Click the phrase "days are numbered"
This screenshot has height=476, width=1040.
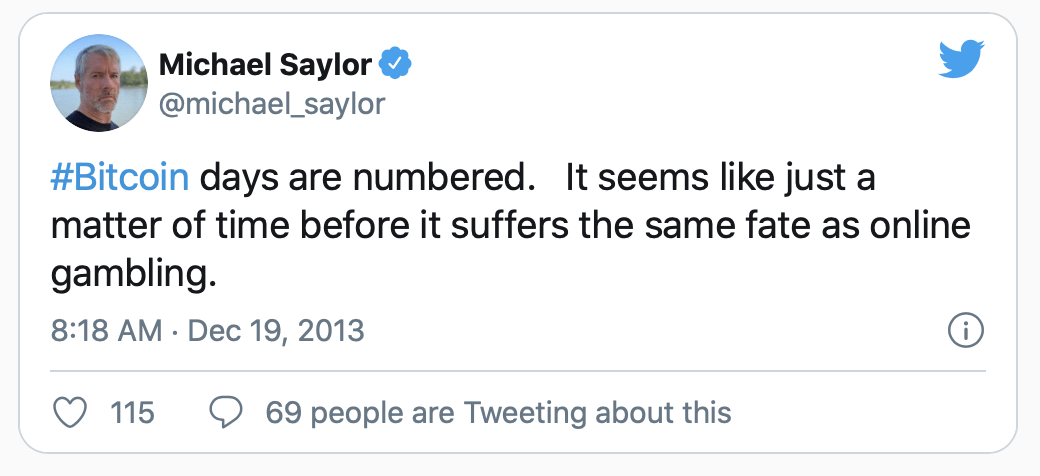pyautogui.click(x=360, y=179)
